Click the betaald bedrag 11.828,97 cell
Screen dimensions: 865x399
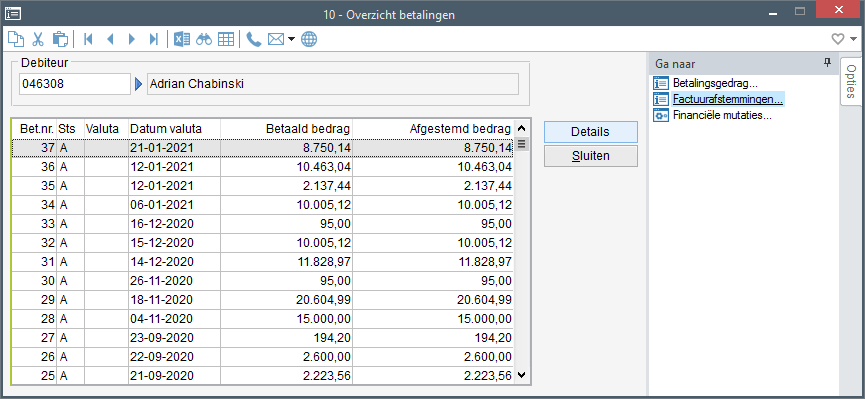tap(286, 262)
